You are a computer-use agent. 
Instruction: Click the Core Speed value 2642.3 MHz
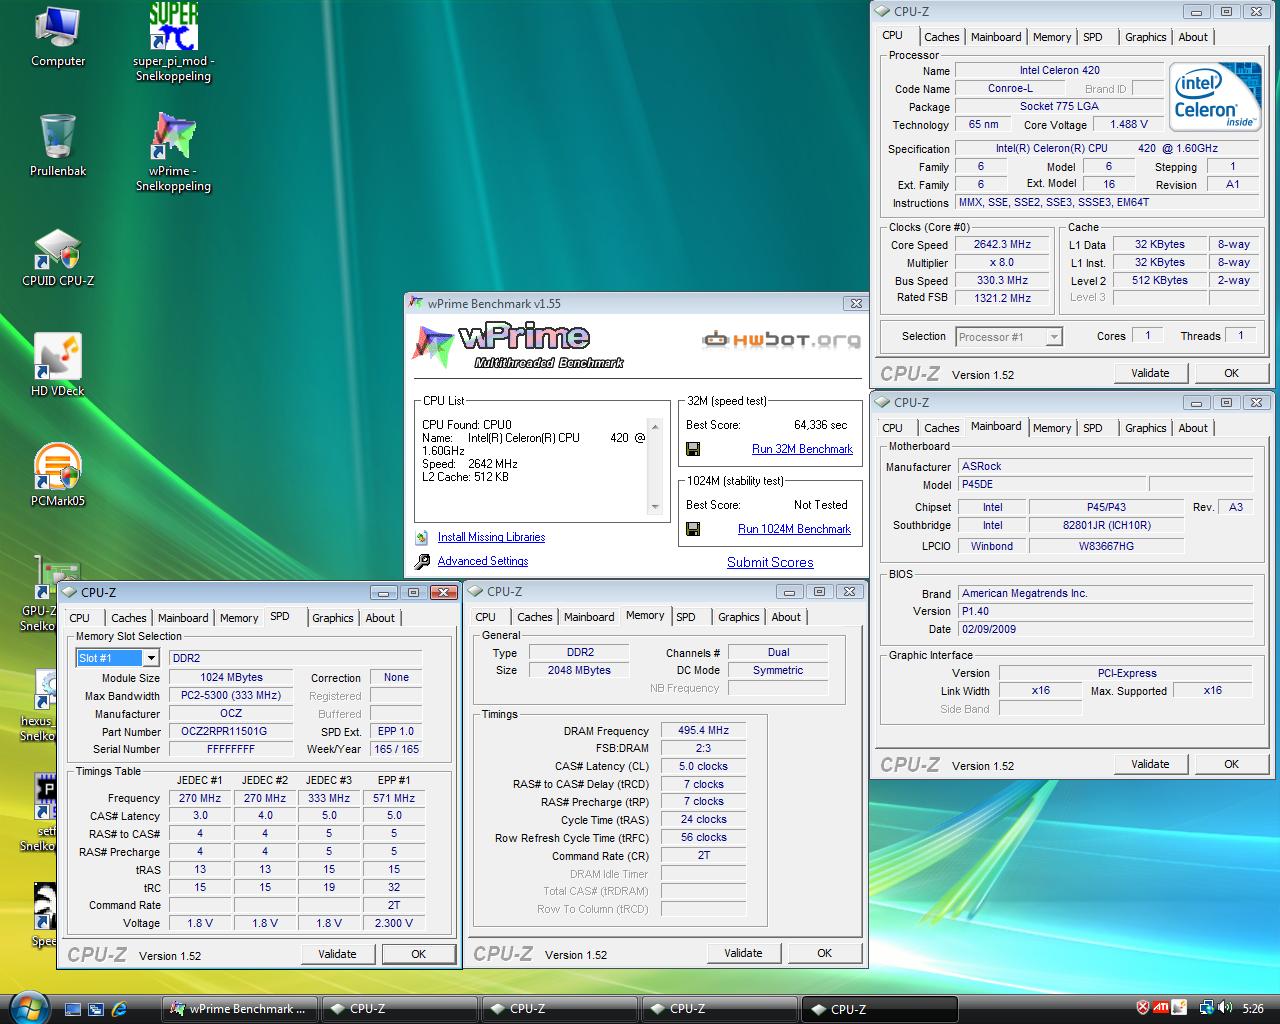(x=1001, y=244)
